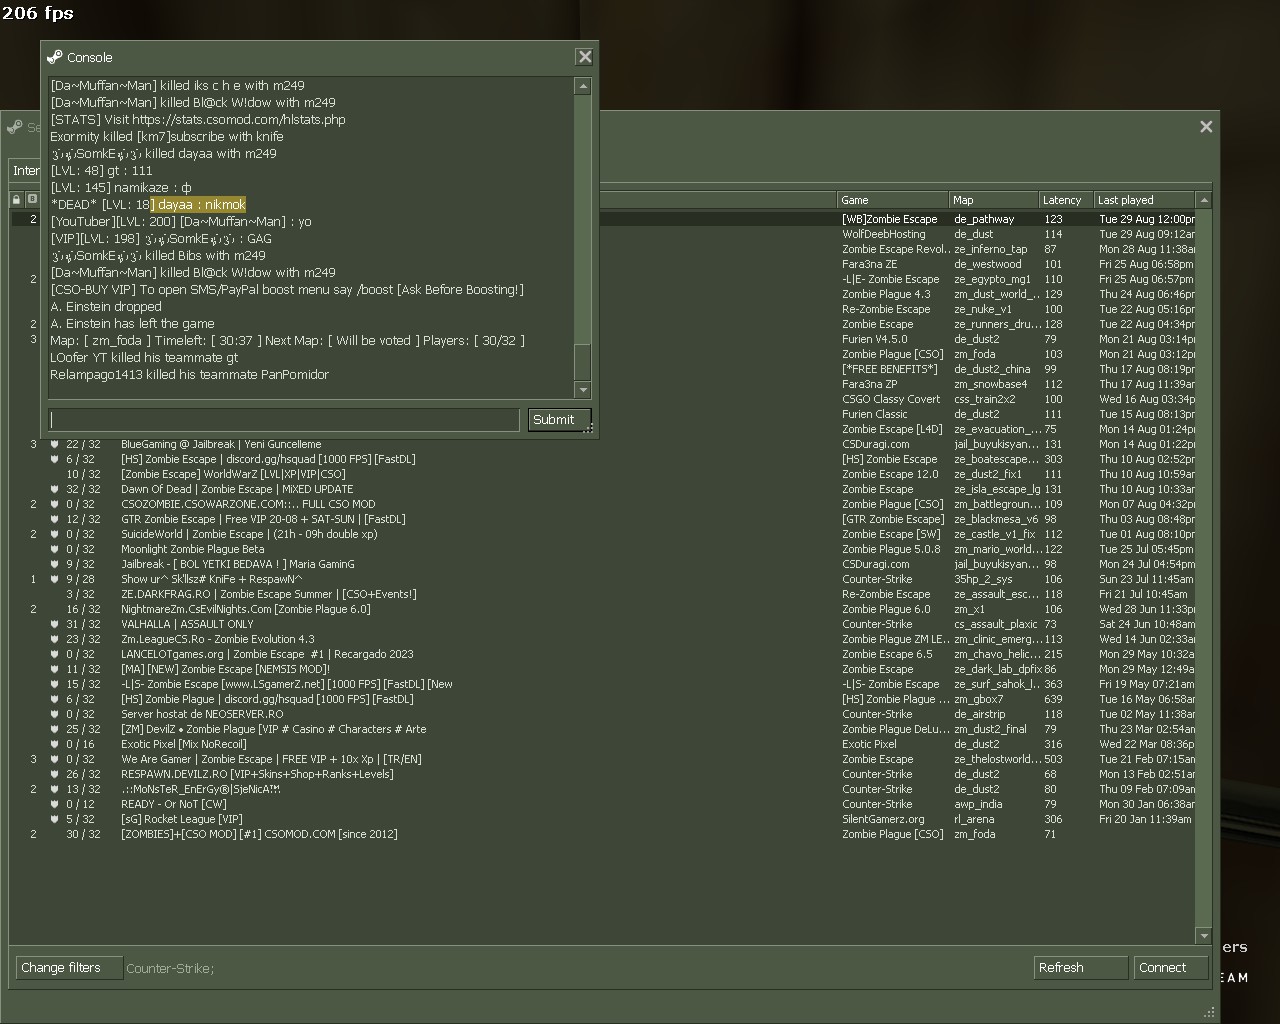This screenshot has width=1280, height=1024.
Task: Open Change filters panel
Action: click(69, 968)
